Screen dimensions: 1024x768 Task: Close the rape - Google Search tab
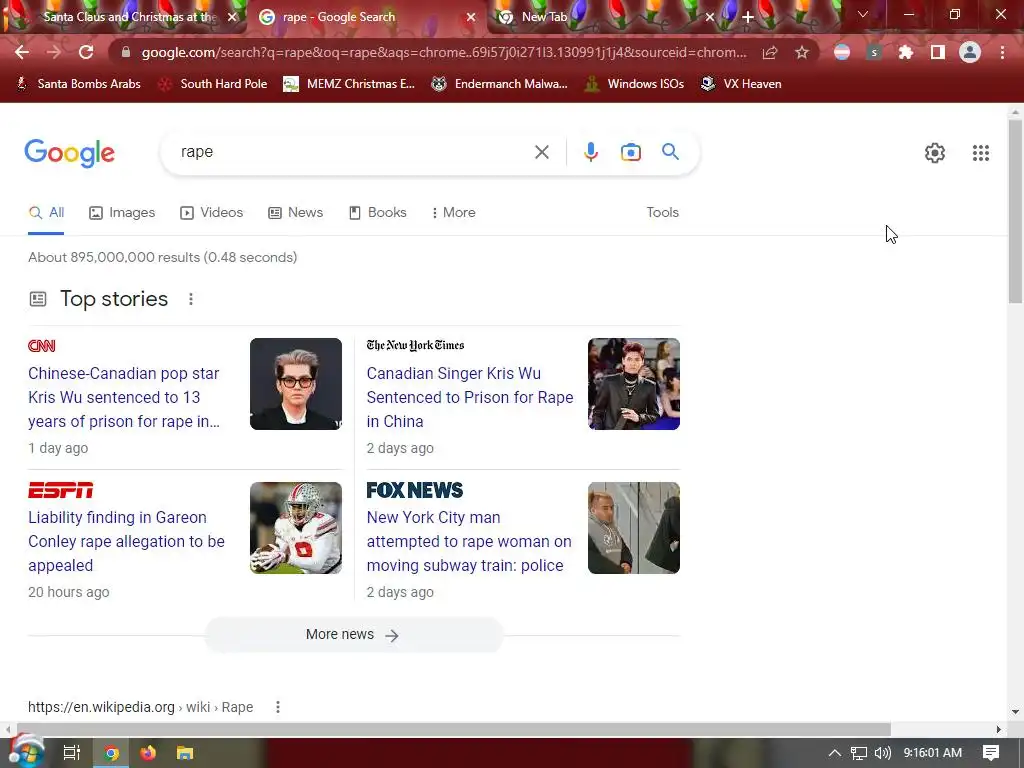tap(471, 17)
